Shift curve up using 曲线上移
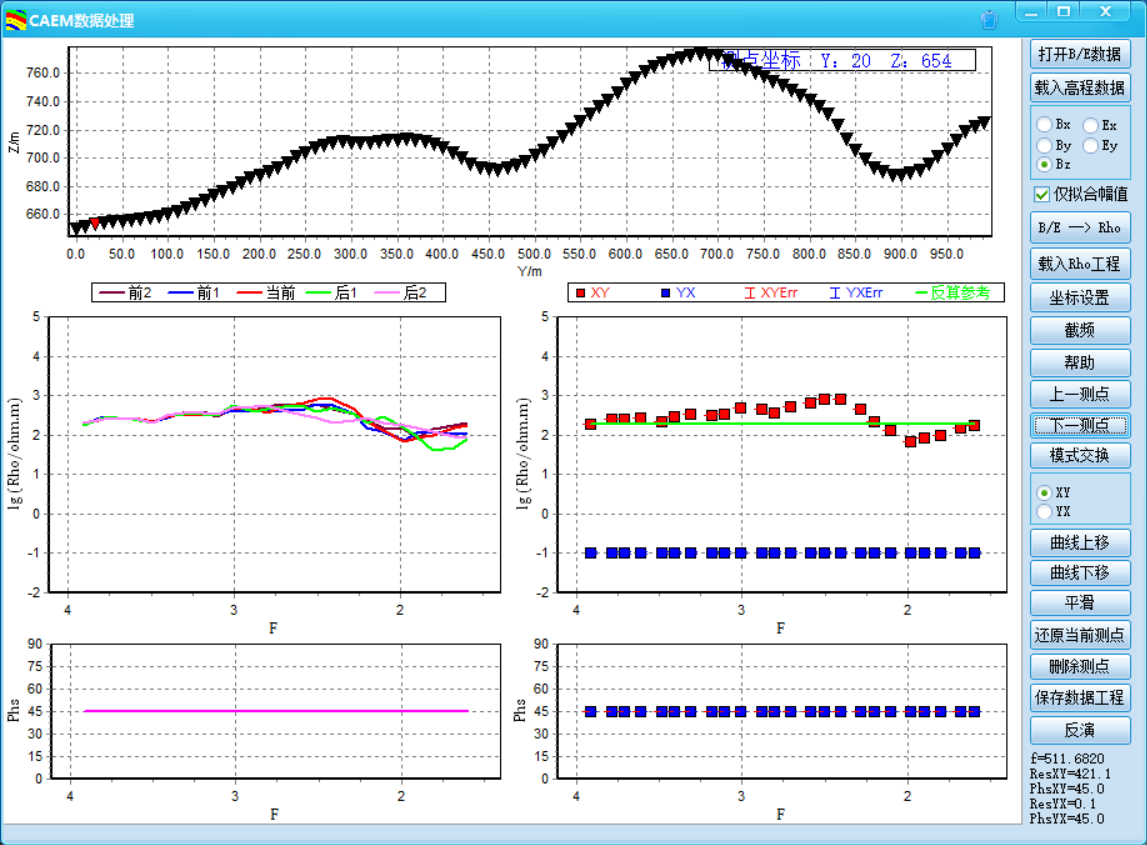The image size is (1147, 845). (1080, 543)
